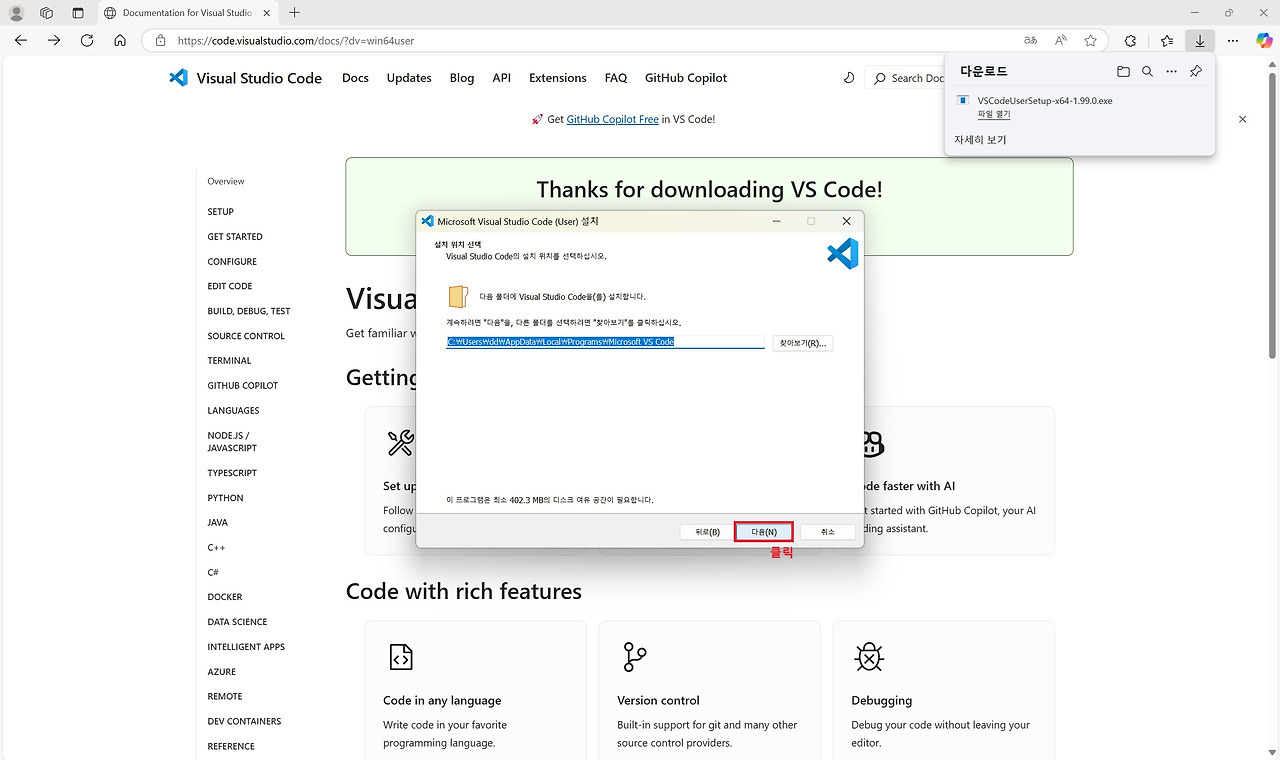Image resolution: width=1280 pixels, height=760 pixels.
Task: Open the browser extensions icon
Action: (1130, 40)
